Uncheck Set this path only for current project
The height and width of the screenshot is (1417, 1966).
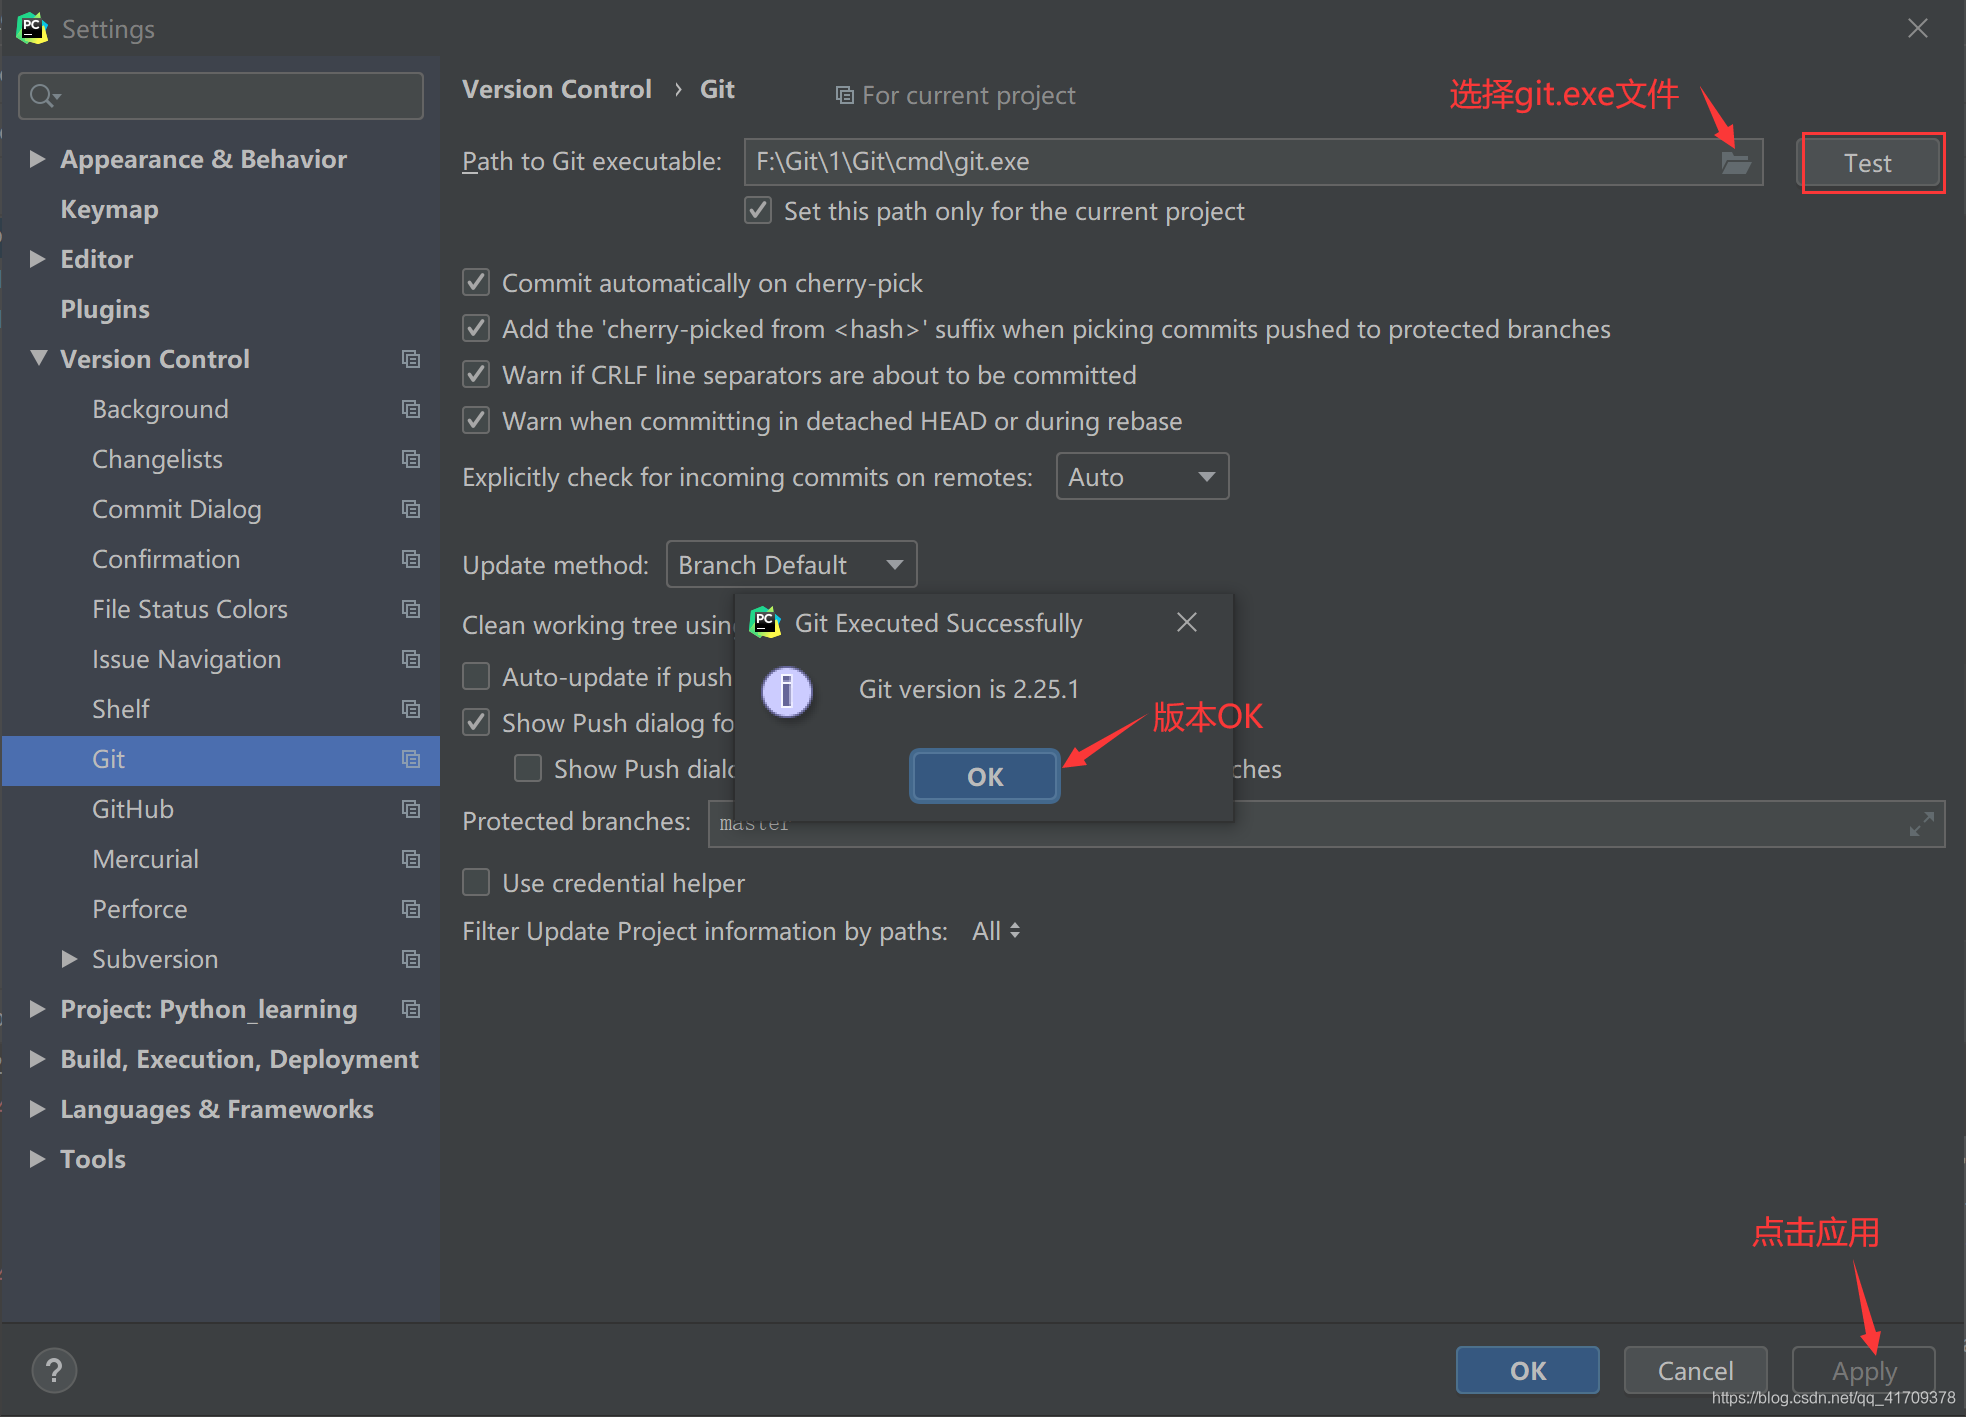758,211
